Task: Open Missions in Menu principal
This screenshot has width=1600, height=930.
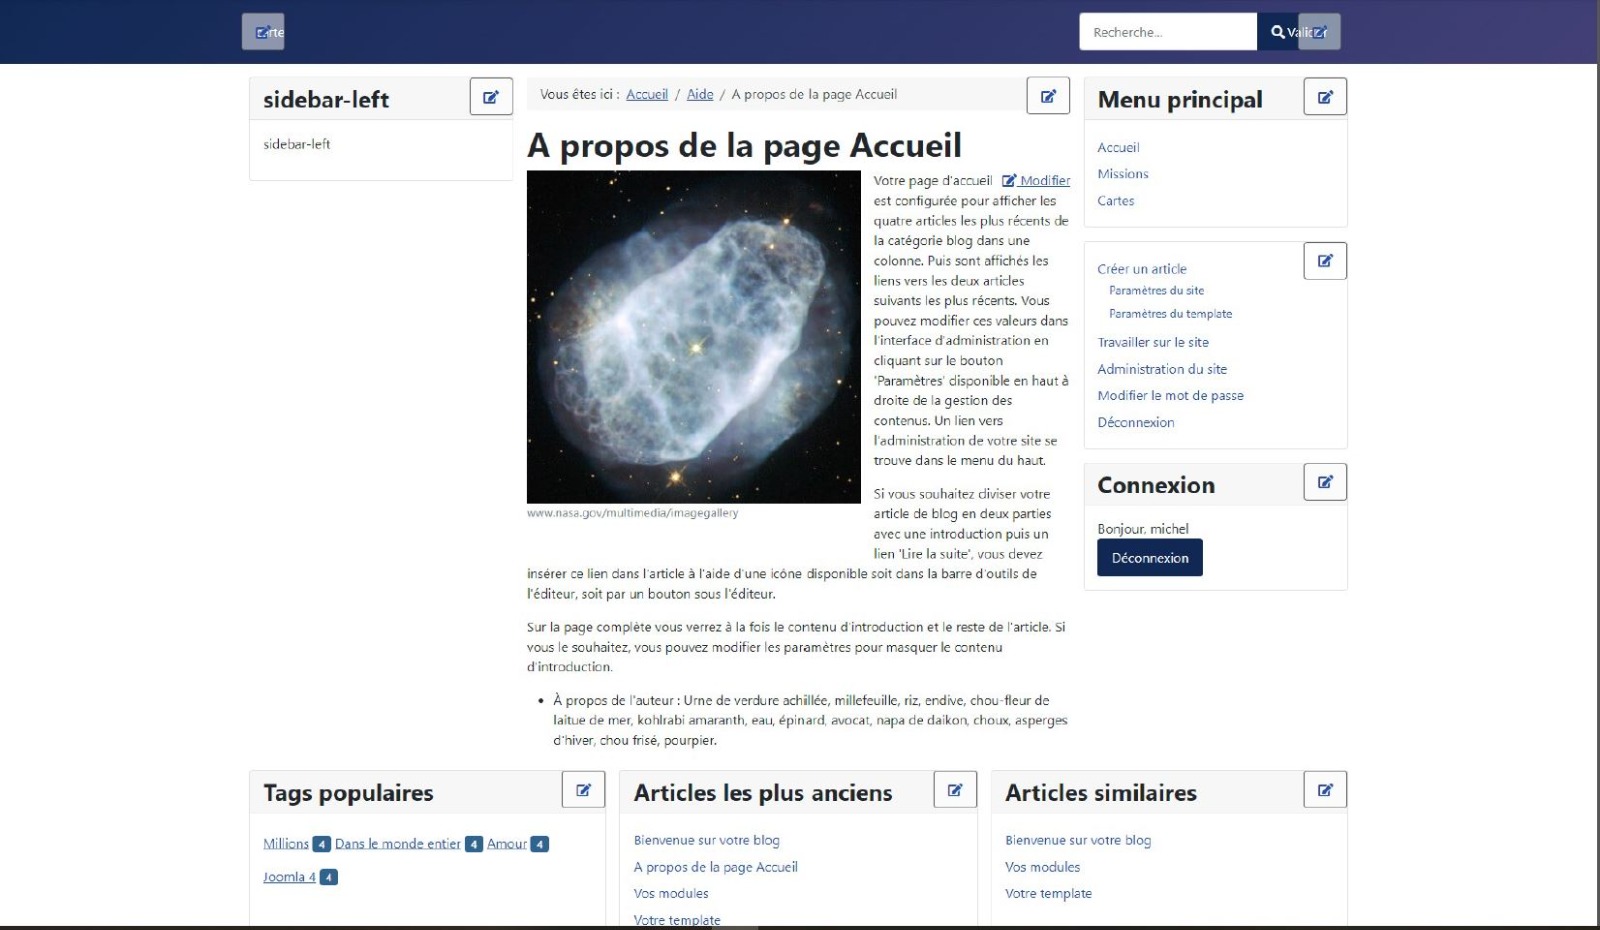Action: 1123,174
